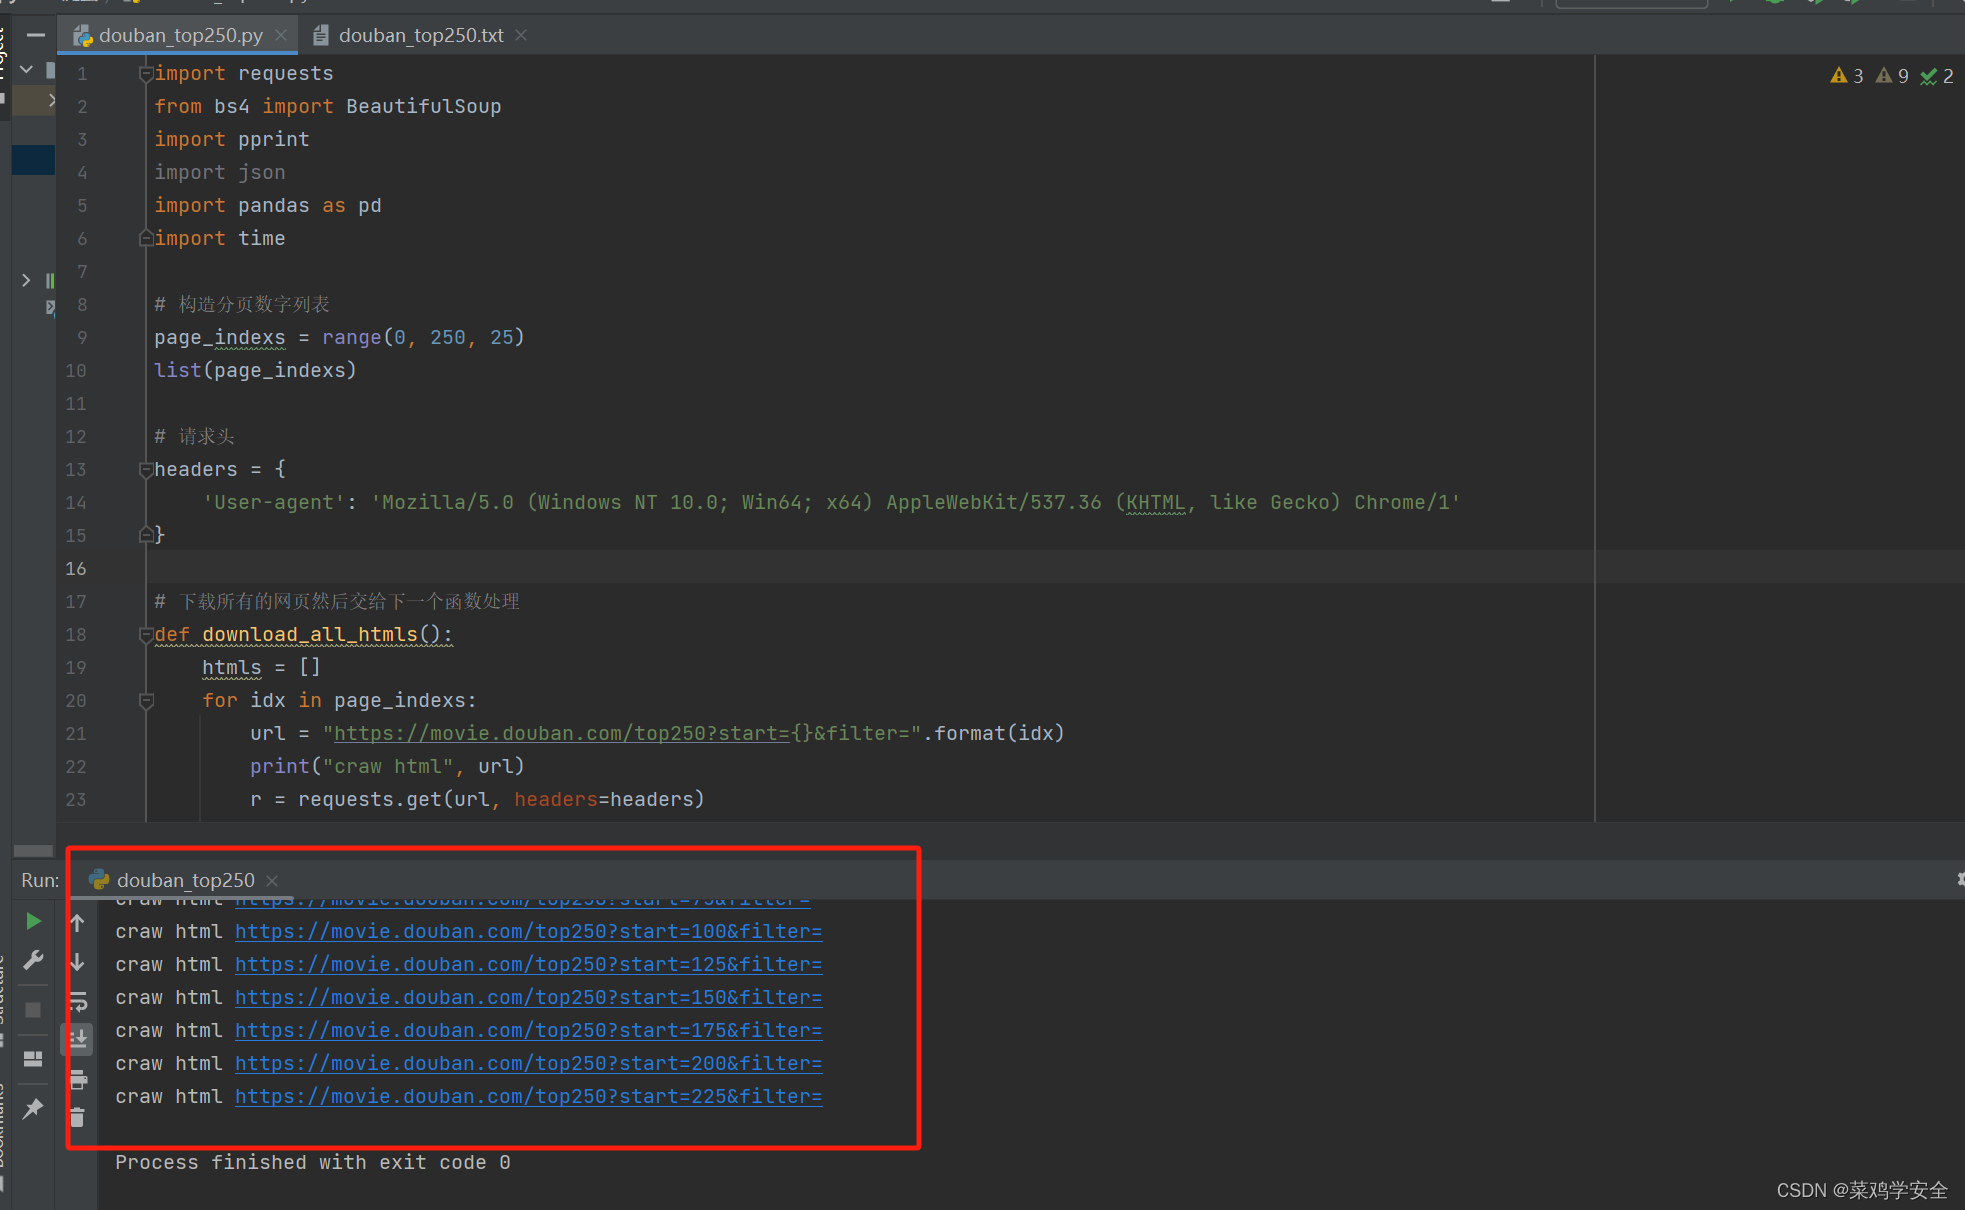This screenshot has height=1210, width=1965.
Task: Toggle soft-wrap in Run console
Action: pos(78,1001)
